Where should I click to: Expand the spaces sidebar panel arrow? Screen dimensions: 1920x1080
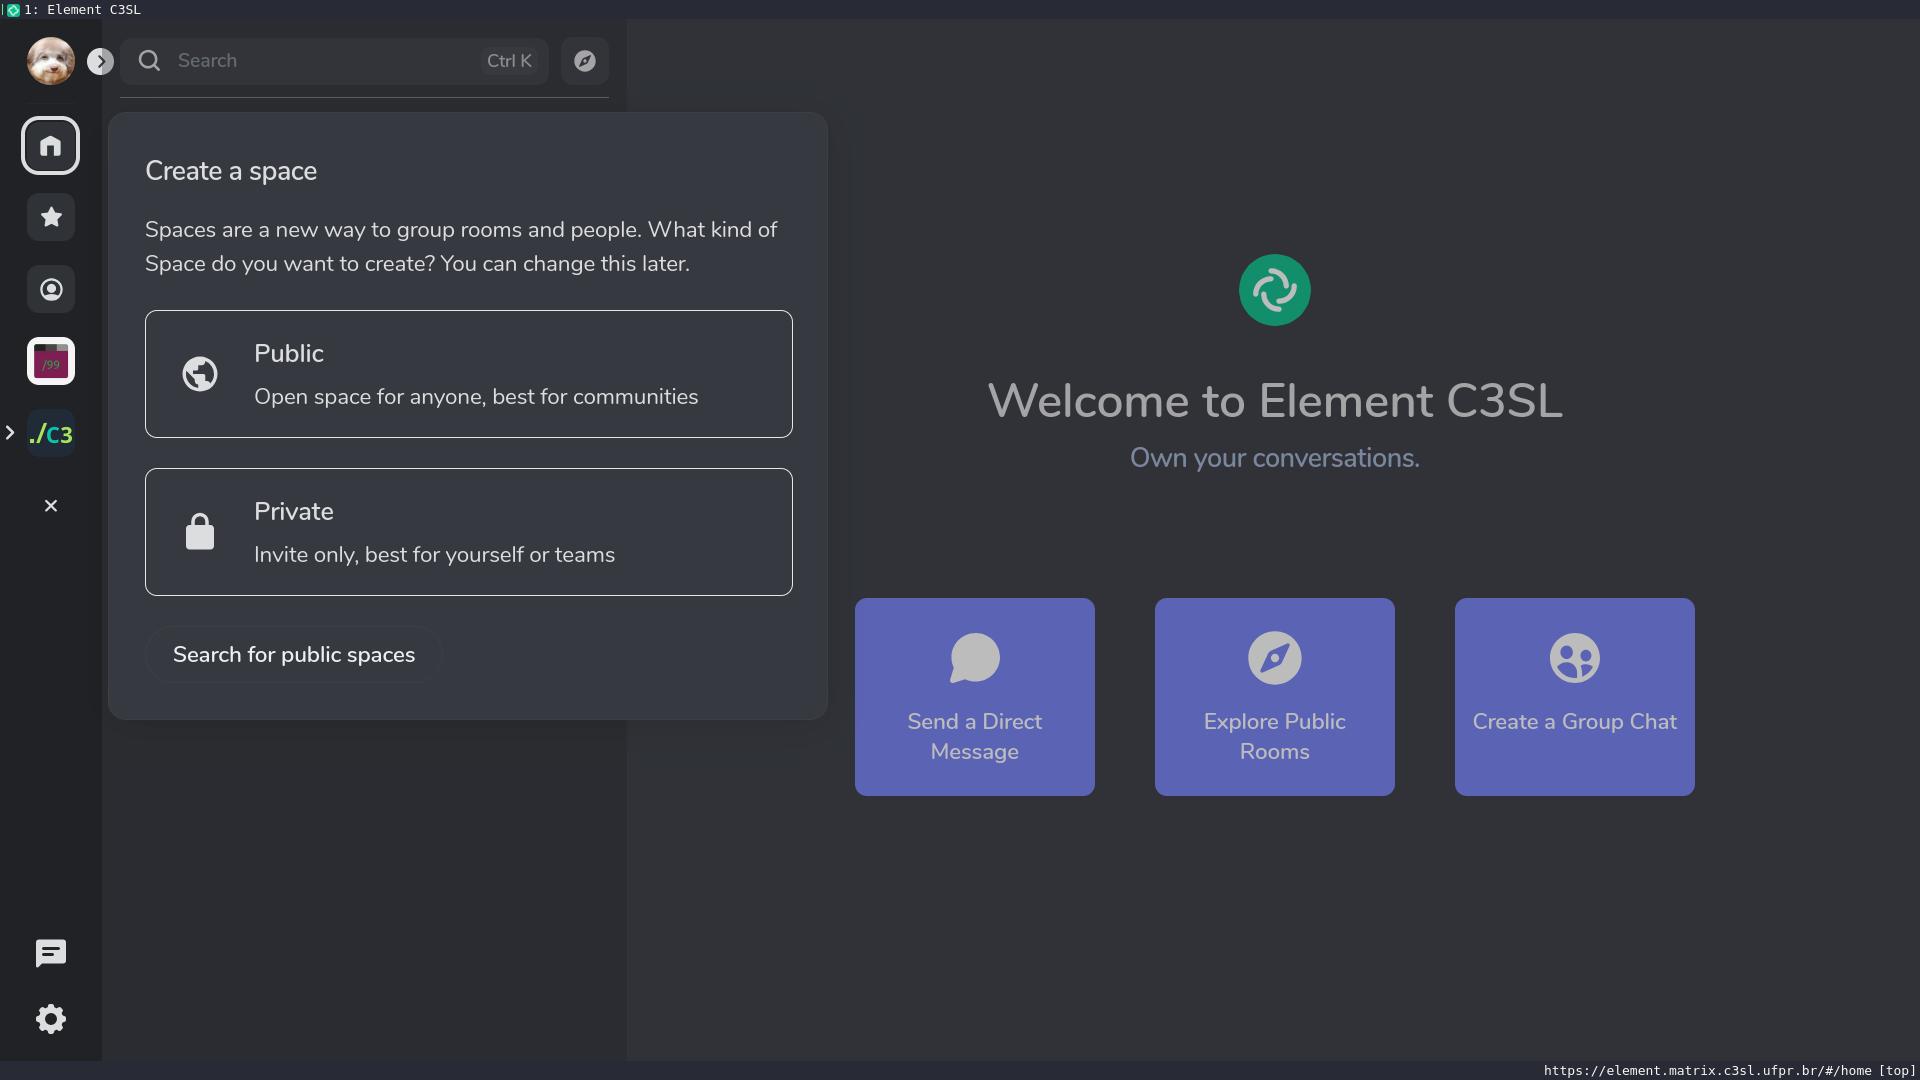point(100,61)
